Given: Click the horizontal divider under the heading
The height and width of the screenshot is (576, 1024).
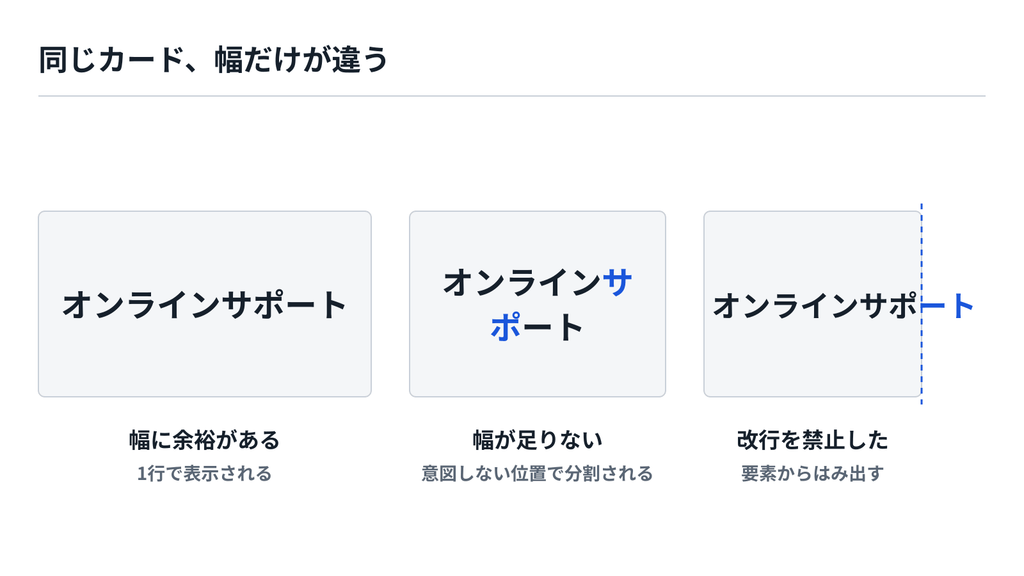Looking at the screenshot, I should [512, 96].
